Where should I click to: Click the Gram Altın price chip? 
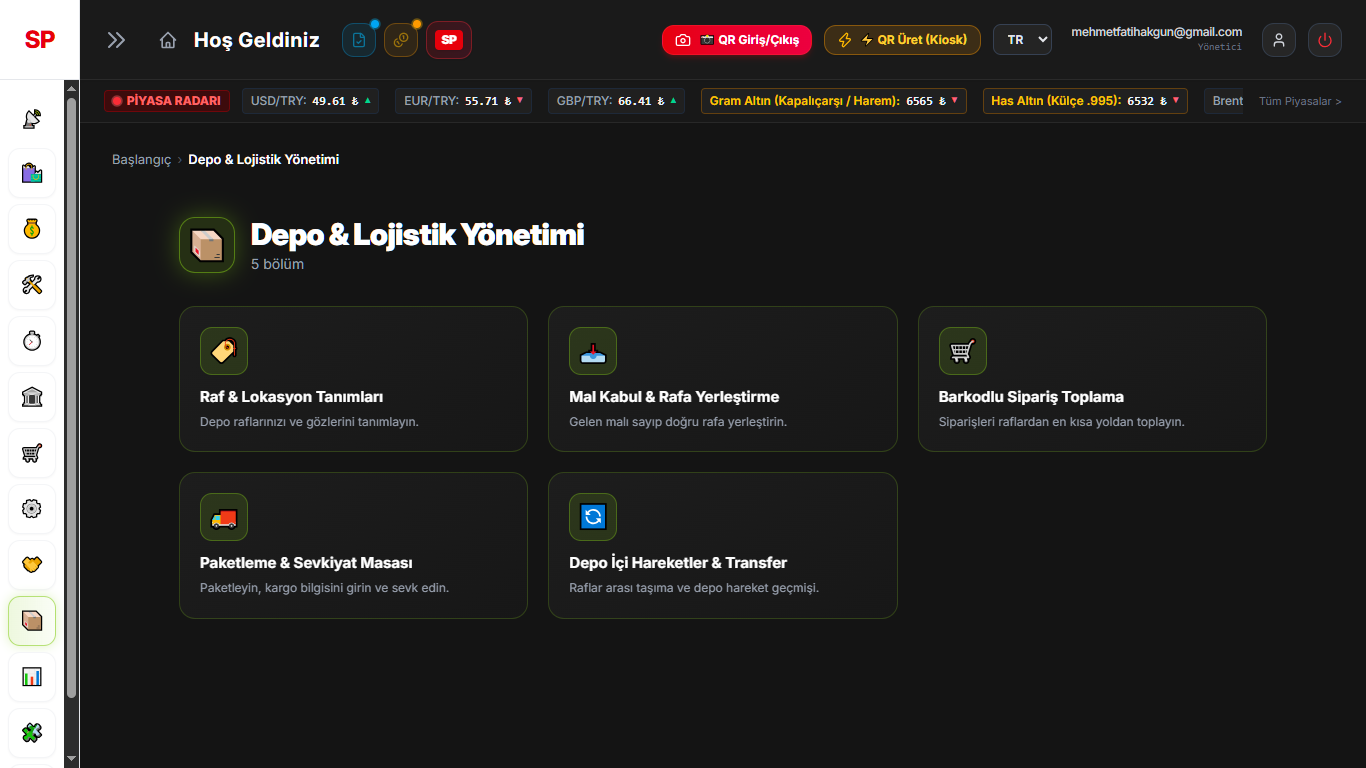coord(834,101)
